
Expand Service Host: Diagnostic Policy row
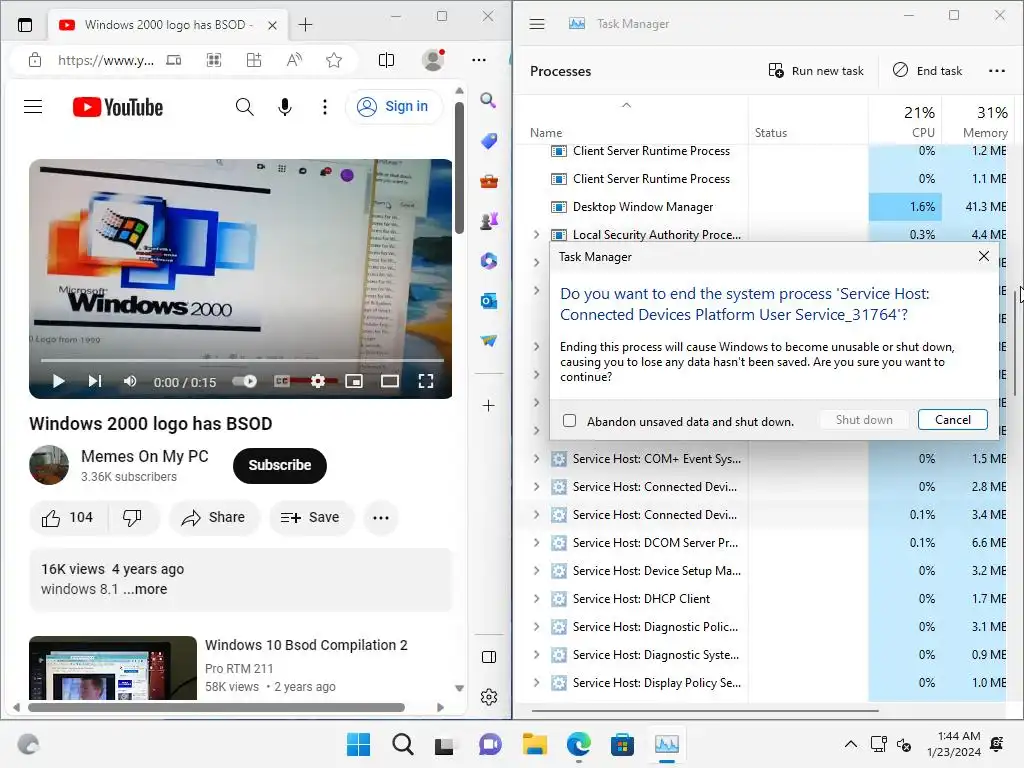pos(536,627)
